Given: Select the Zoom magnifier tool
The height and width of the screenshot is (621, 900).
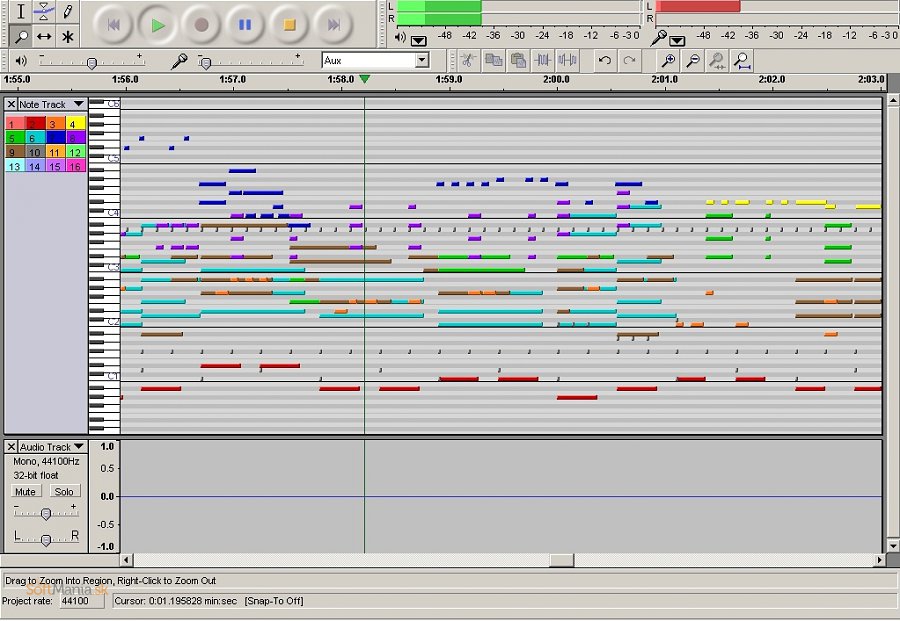Looking at the screenshot, I should point(21,36).
